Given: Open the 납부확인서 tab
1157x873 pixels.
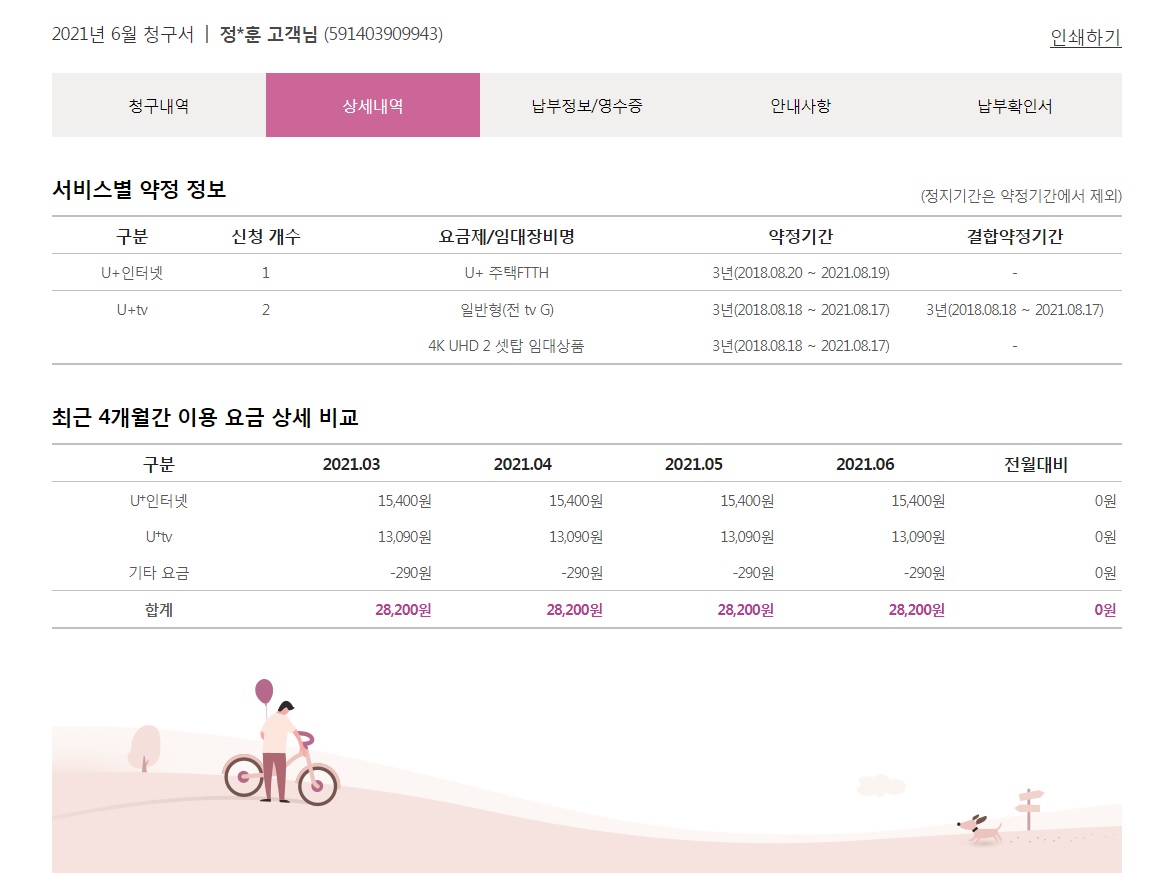Looking at the screenshot, I should tap(1014, 105).
